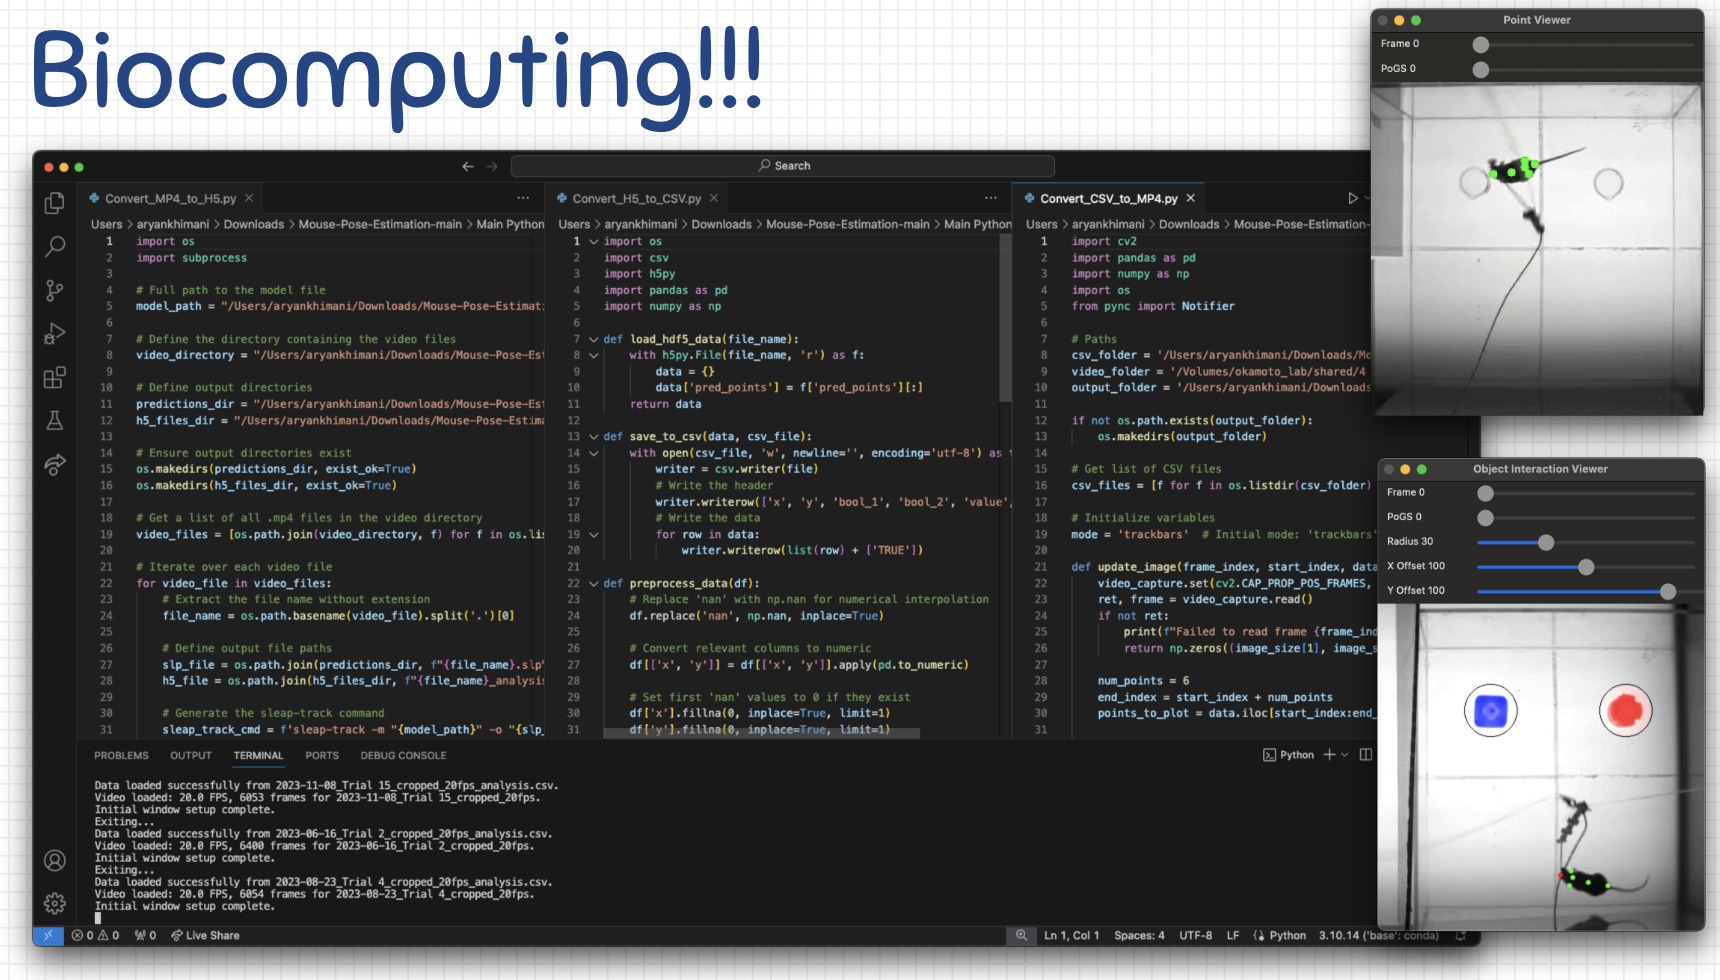The image size is (1720, 980).
Task: Collapse the 'with open' block at line 14
Action: 593,453
